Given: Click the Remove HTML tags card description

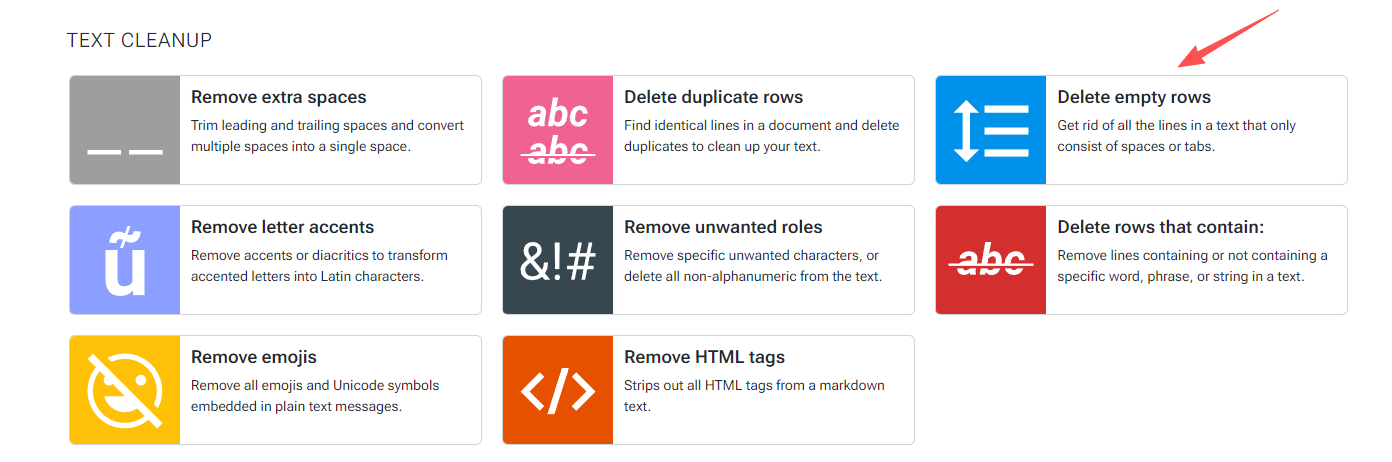Looking at the screenshot, I should [x=753, y=396].
